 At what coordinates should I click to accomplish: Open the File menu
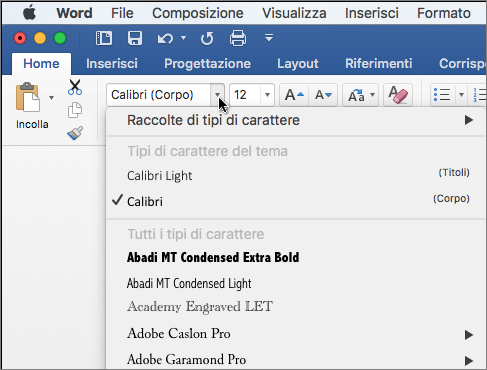[122, 13]
